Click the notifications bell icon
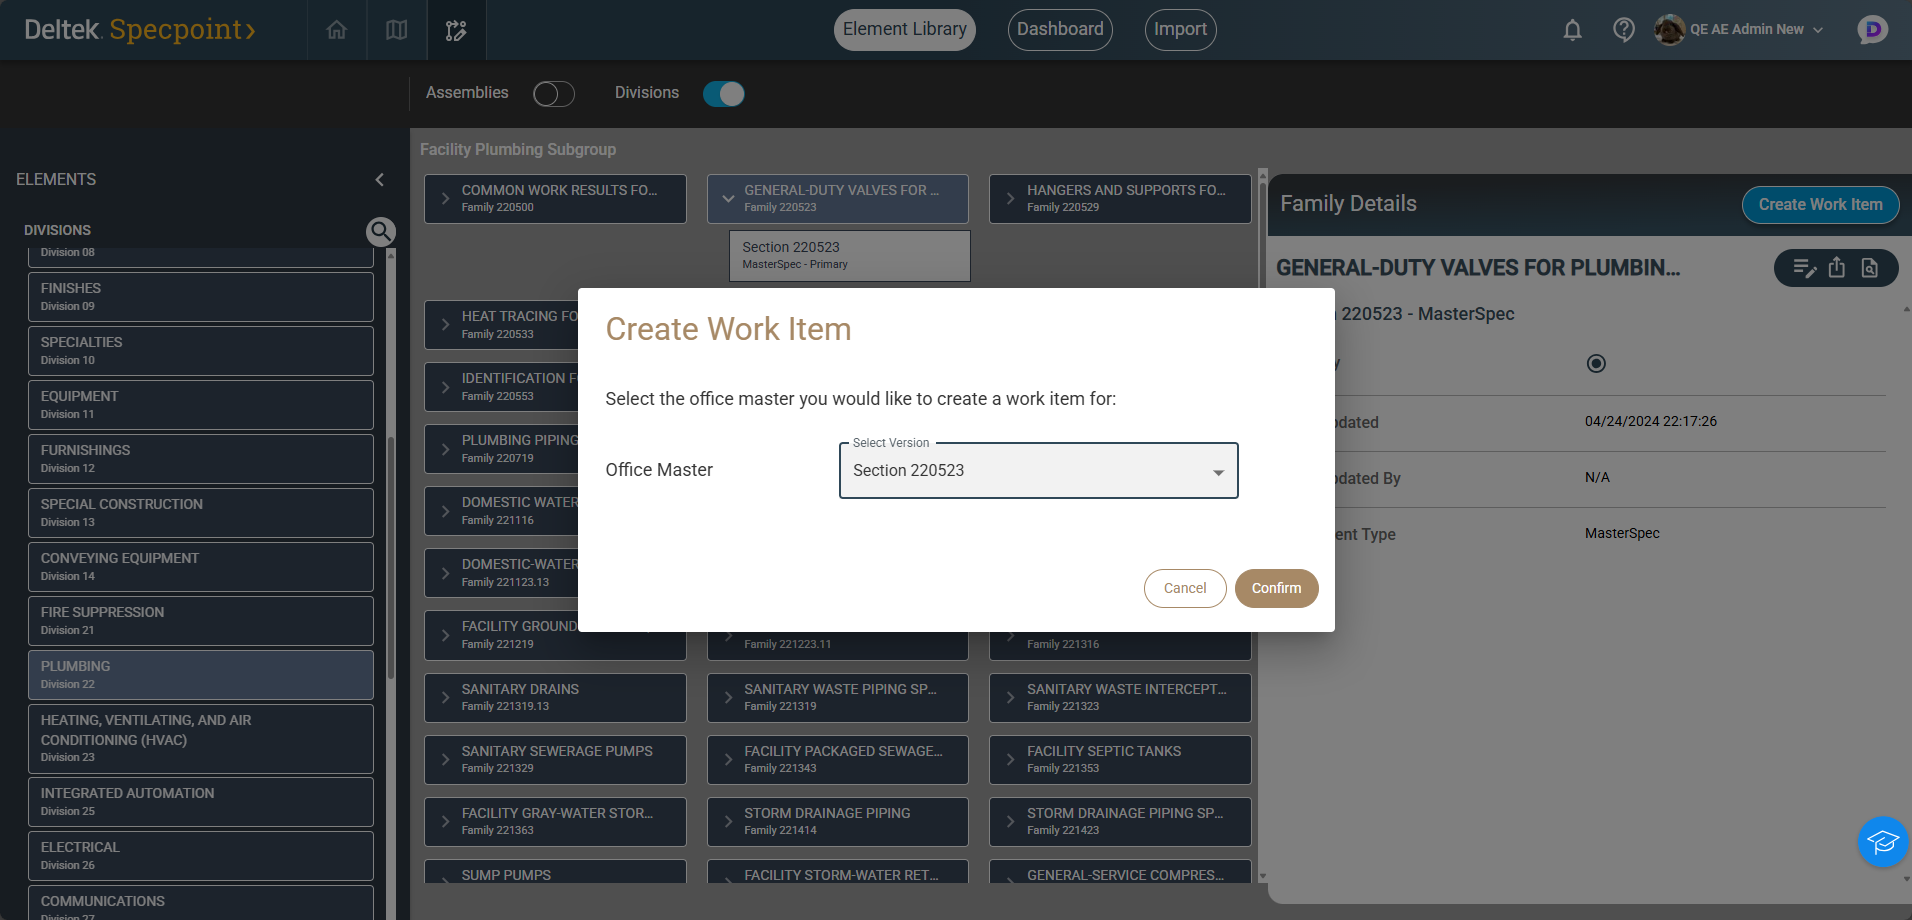 tap(1572, 30)
